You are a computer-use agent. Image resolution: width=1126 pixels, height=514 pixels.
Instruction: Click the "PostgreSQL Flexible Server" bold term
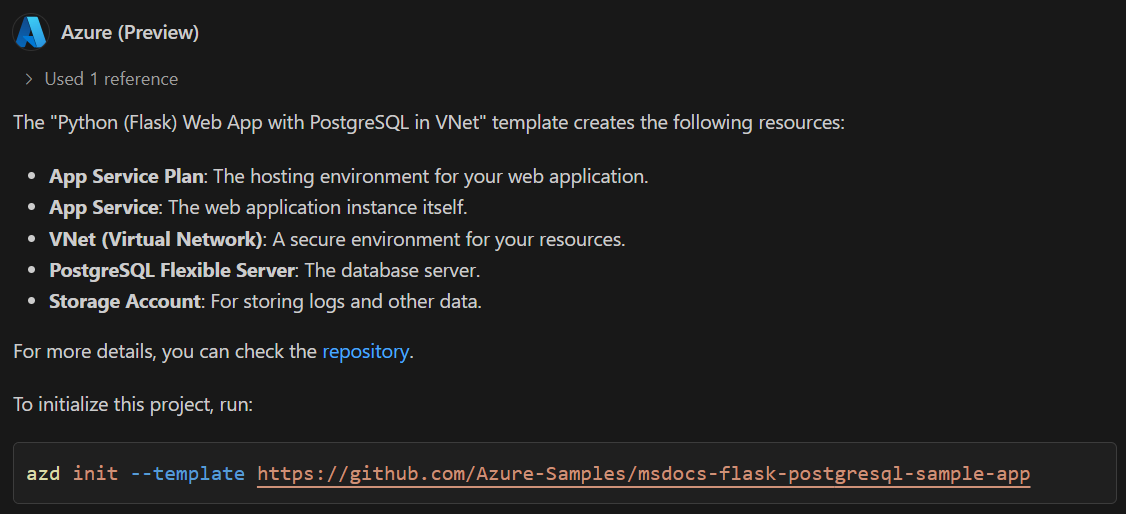point(172,271)
